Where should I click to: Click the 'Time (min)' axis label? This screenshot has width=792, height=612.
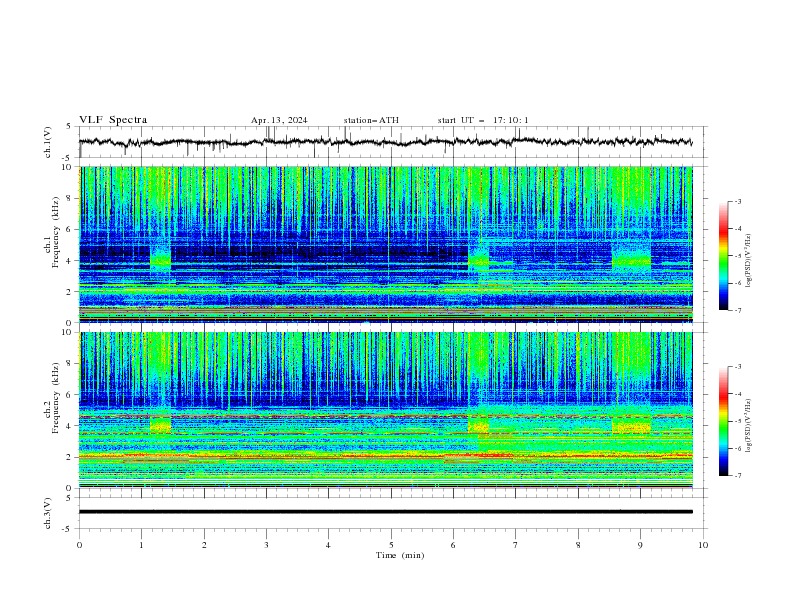tap(400, 555)
